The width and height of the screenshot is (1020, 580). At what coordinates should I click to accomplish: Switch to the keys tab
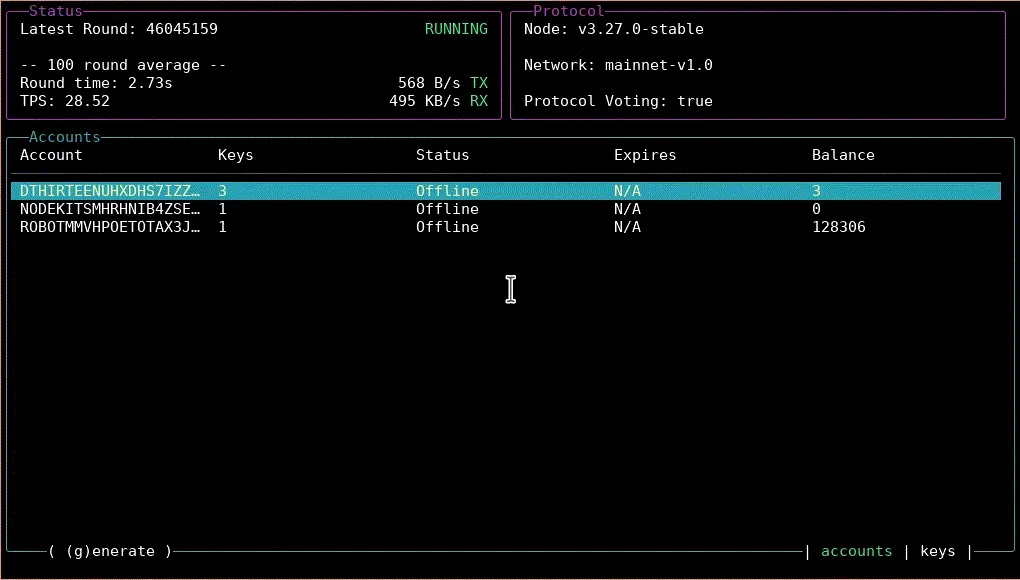coord(938,551)
